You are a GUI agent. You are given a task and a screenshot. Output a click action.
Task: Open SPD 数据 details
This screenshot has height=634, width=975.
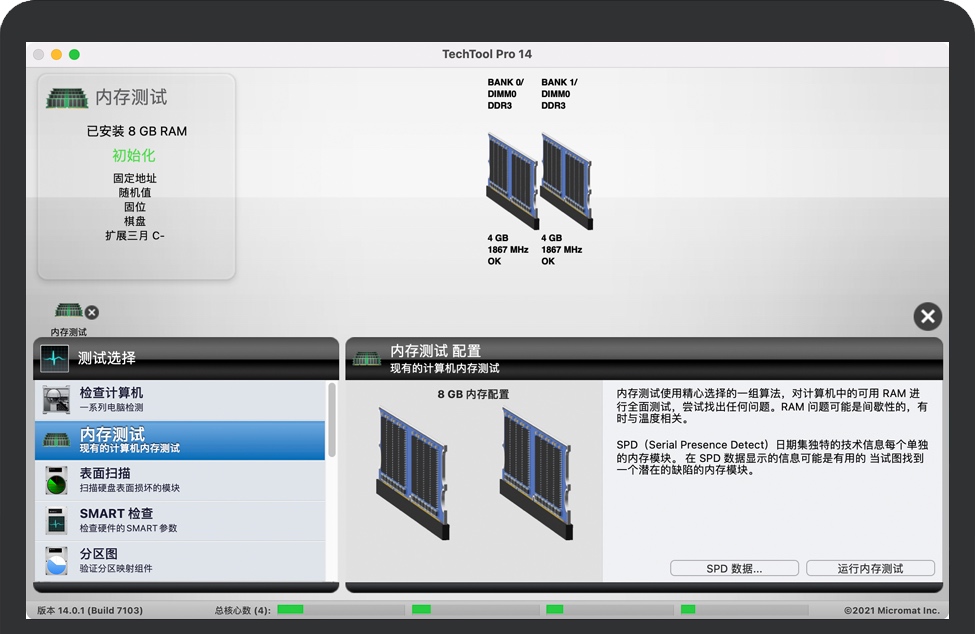coord(735,567)
